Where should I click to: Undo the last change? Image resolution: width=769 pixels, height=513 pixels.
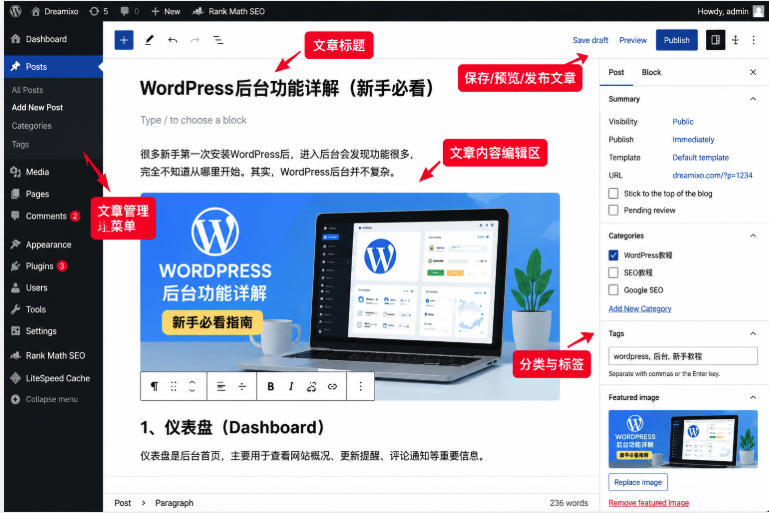(172, 40)
